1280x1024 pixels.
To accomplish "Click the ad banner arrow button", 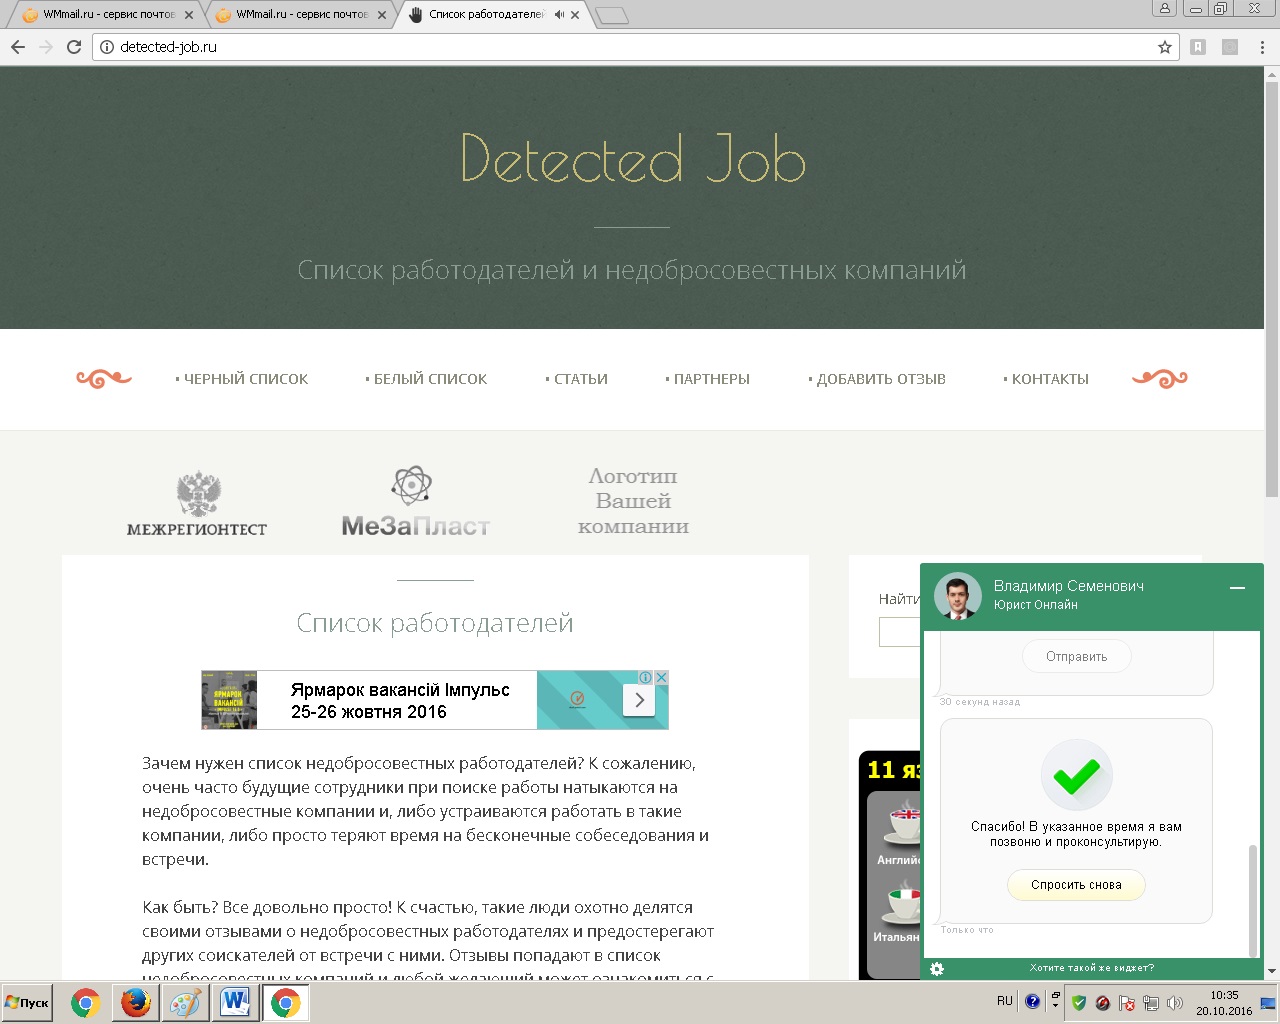I will pos(639,700).
